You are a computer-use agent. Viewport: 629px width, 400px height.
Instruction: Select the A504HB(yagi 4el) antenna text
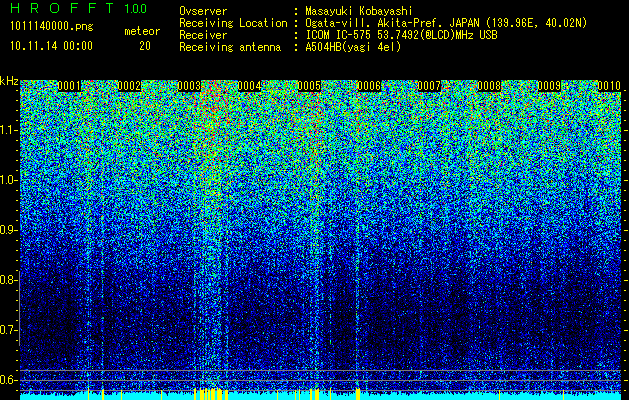(x=353, y=47)
